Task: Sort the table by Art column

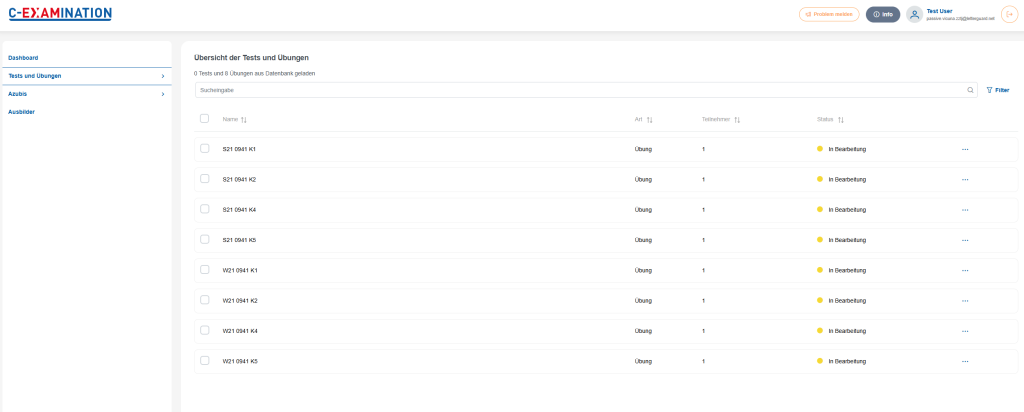Action: pyautogui.click(x=650, y=120)
